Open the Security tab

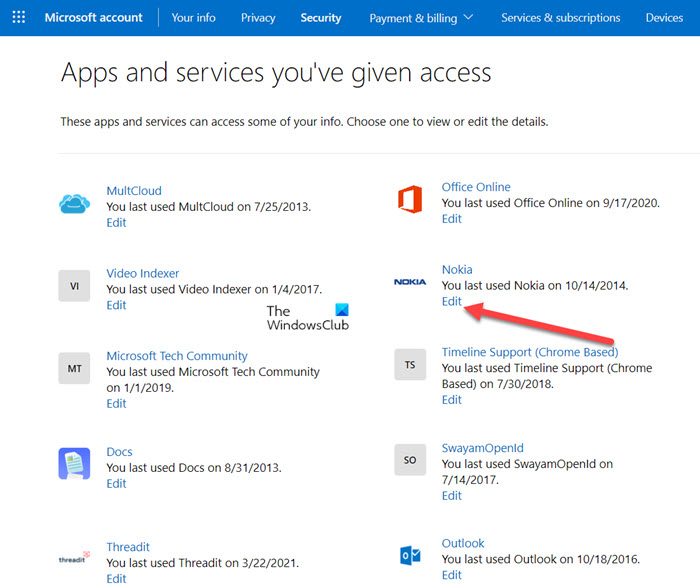pyautogui.click(x=321, y=18)
